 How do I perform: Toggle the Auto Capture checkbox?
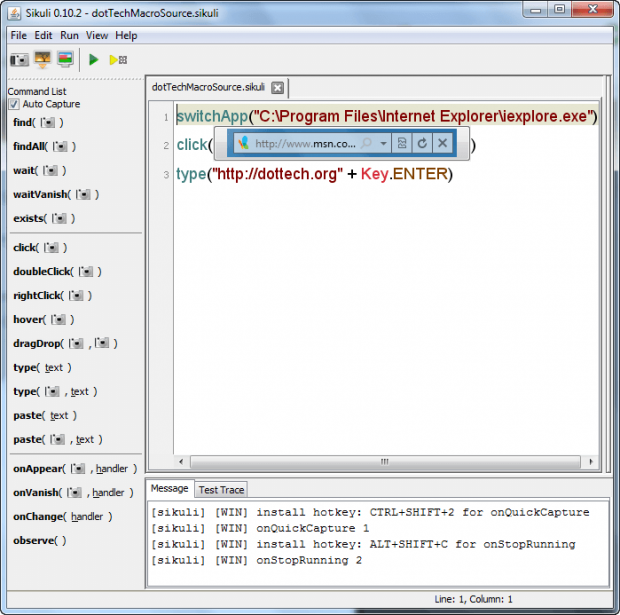15,104
